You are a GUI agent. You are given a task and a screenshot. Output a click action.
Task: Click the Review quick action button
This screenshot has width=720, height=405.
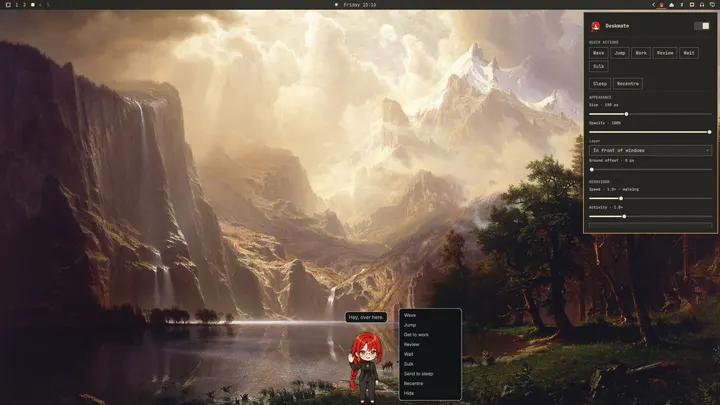[x=665, y=53]
